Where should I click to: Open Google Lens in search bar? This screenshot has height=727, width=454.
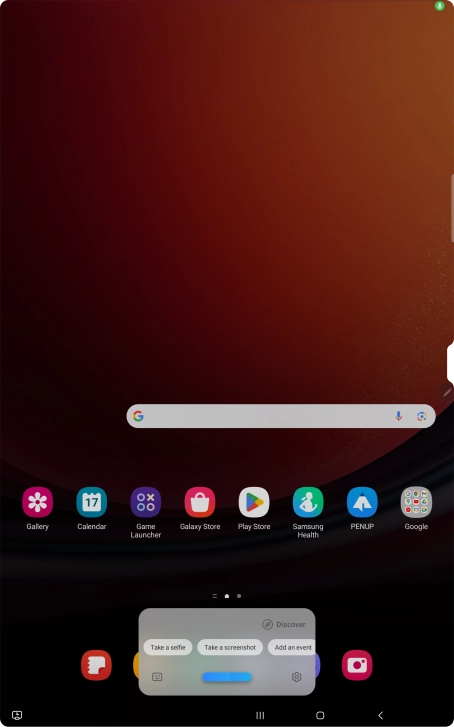pos(422,416)
